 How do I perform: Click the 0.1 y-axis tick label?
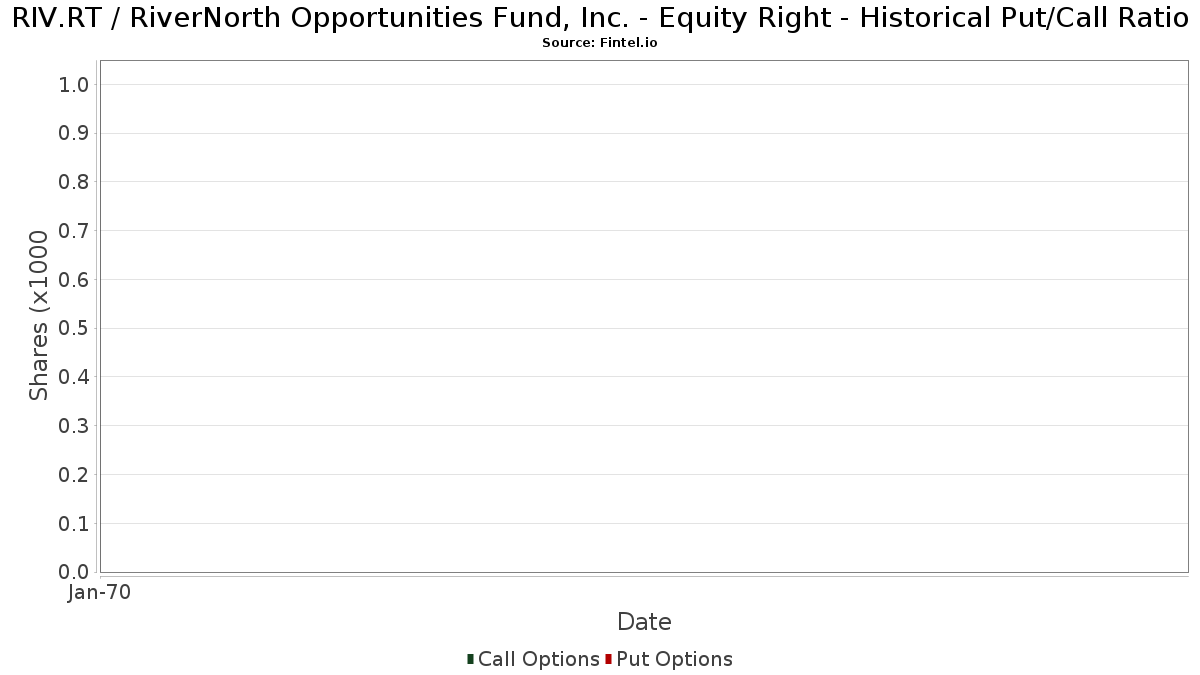pyautogui.click(x=74, y=524)
